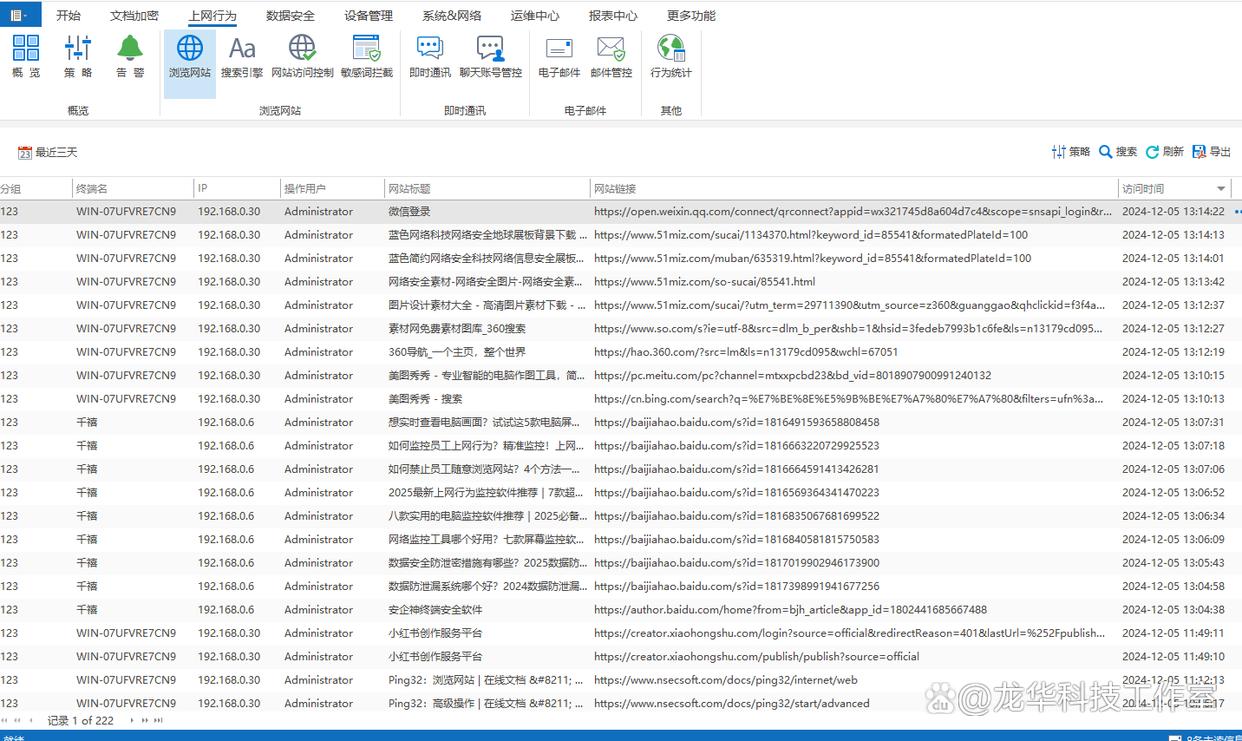Select the 如何监控员工上网行为 title cell
The image size is (1242, 741).
487,446
